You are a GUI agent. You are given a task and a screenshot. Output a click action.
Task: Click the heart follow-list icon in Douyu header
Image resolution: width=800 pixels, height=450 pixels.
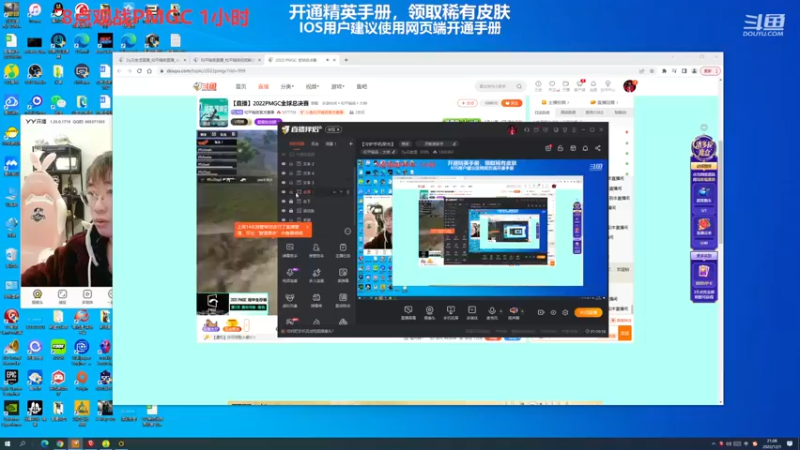(x=552, y=84)
